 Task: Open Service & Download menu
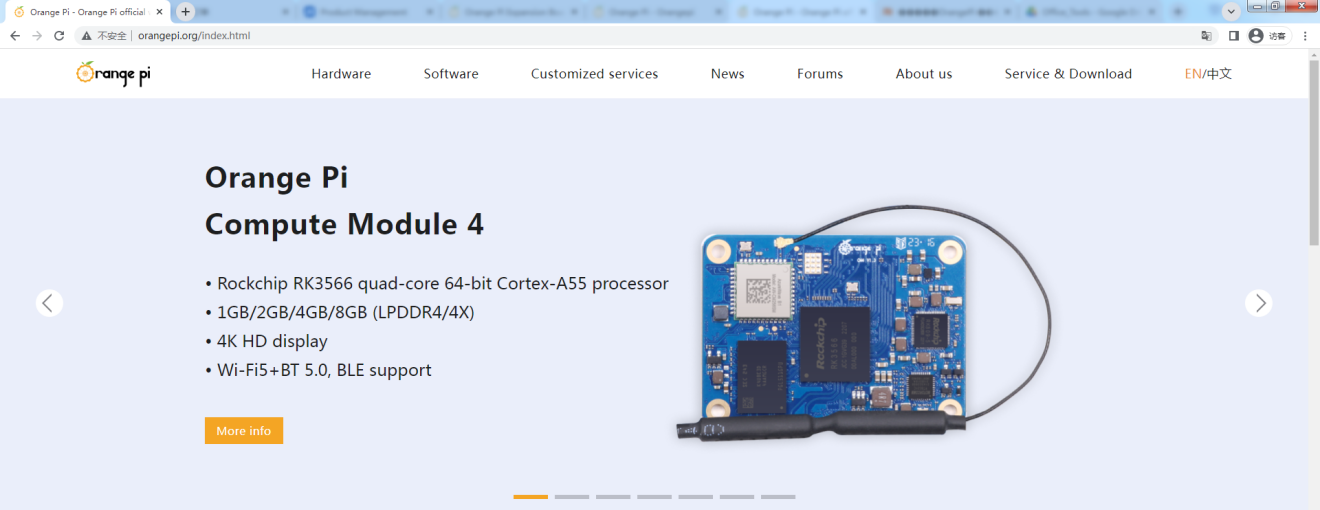pyautogui.click(x=1068, y=74)
